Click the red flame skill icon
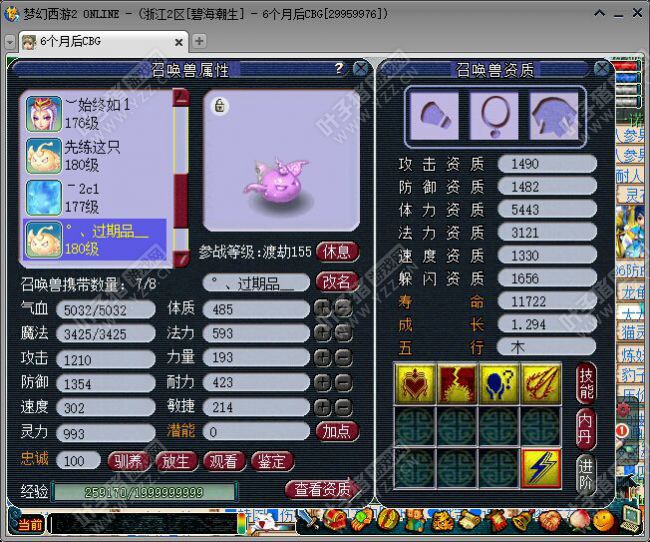This screenshot has height=542, width=650. click(x=456, y=384)
